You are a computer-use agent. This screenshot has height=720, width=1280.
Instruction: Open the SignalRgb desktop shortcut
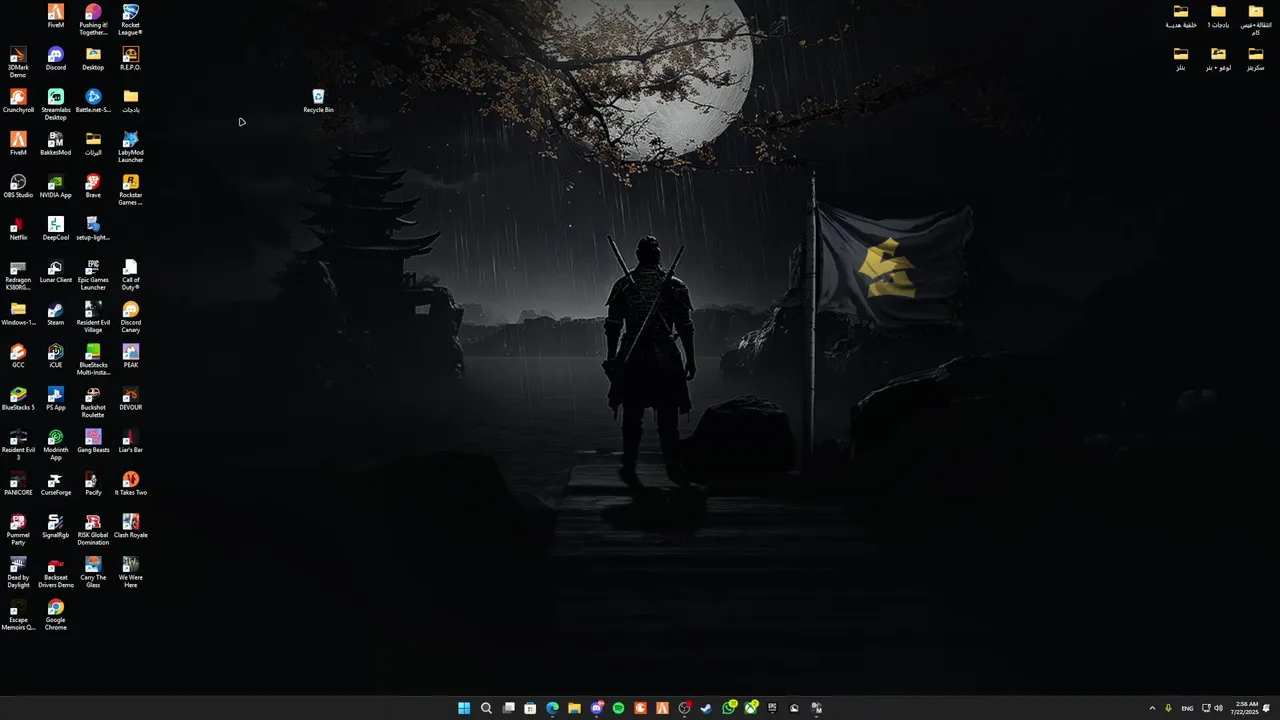click(55, 526)
